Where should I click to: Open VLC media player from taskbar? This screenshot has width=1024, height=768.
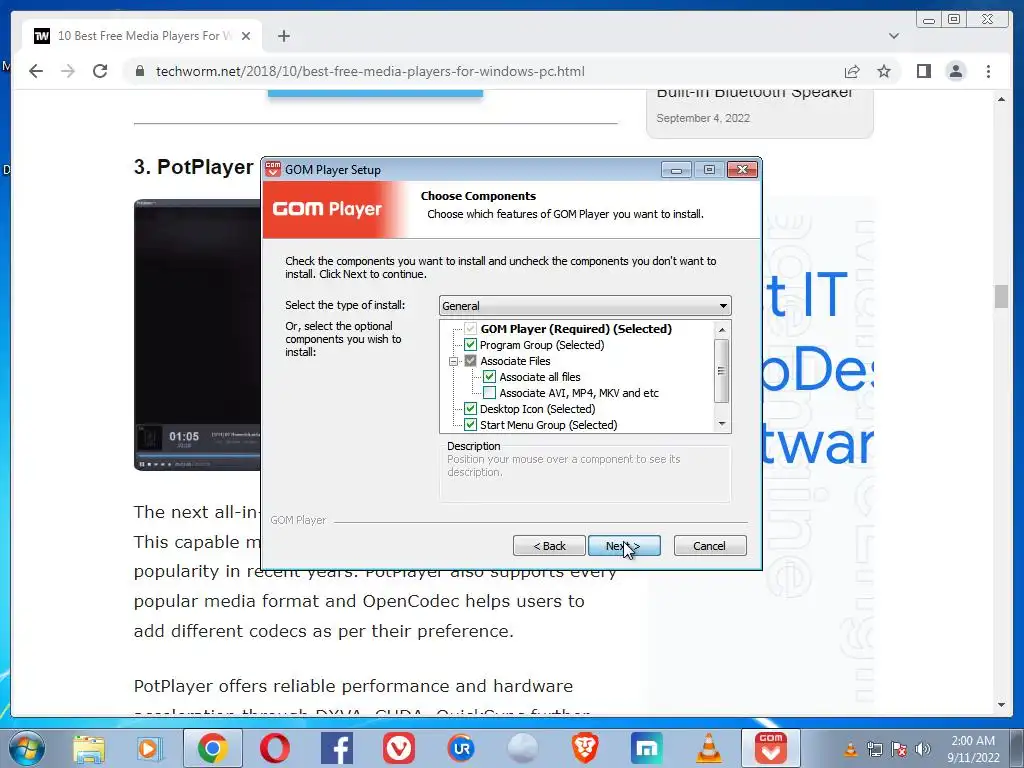point(709,749)
